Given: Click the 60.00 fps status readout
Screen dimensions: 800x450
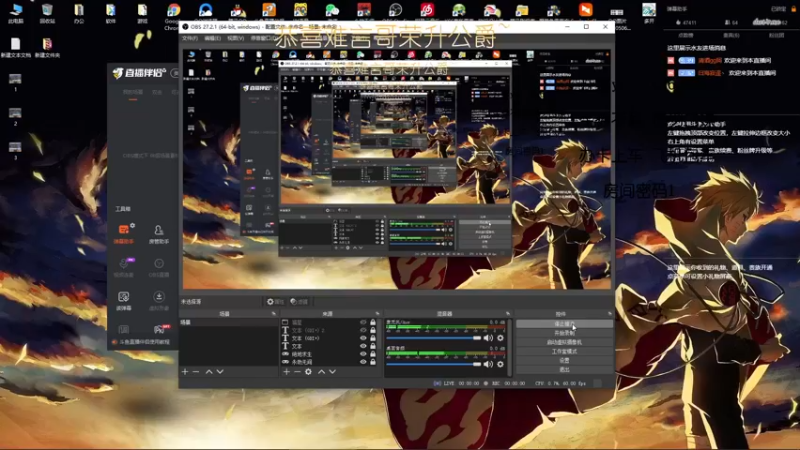Looking at the screenshot, I should [574, 383].
